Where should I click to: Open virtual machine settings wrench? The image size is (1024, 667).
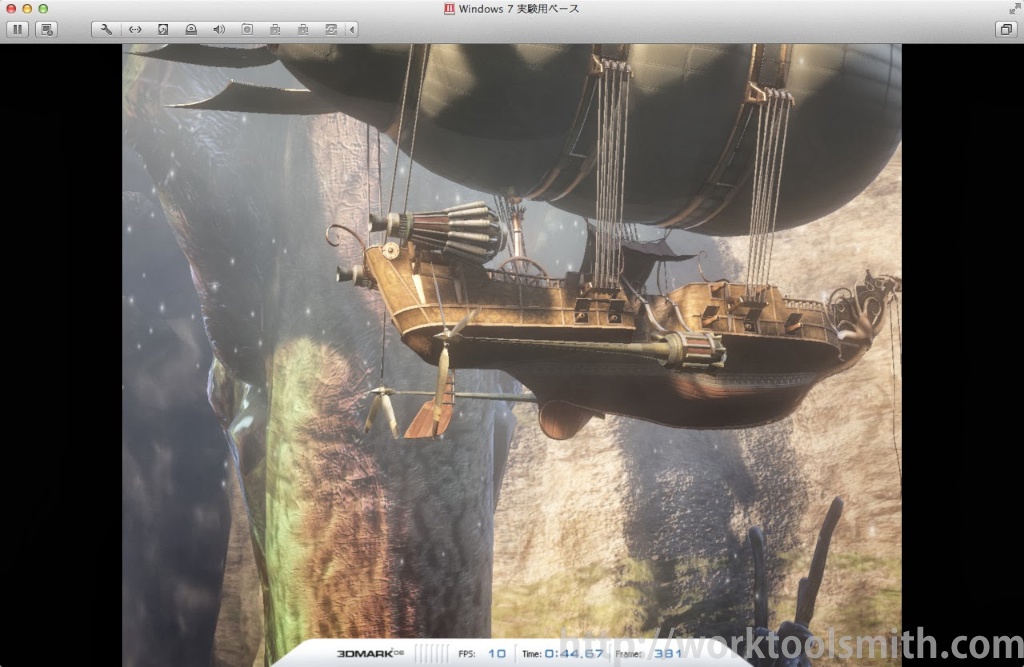(x=106, y=29)
